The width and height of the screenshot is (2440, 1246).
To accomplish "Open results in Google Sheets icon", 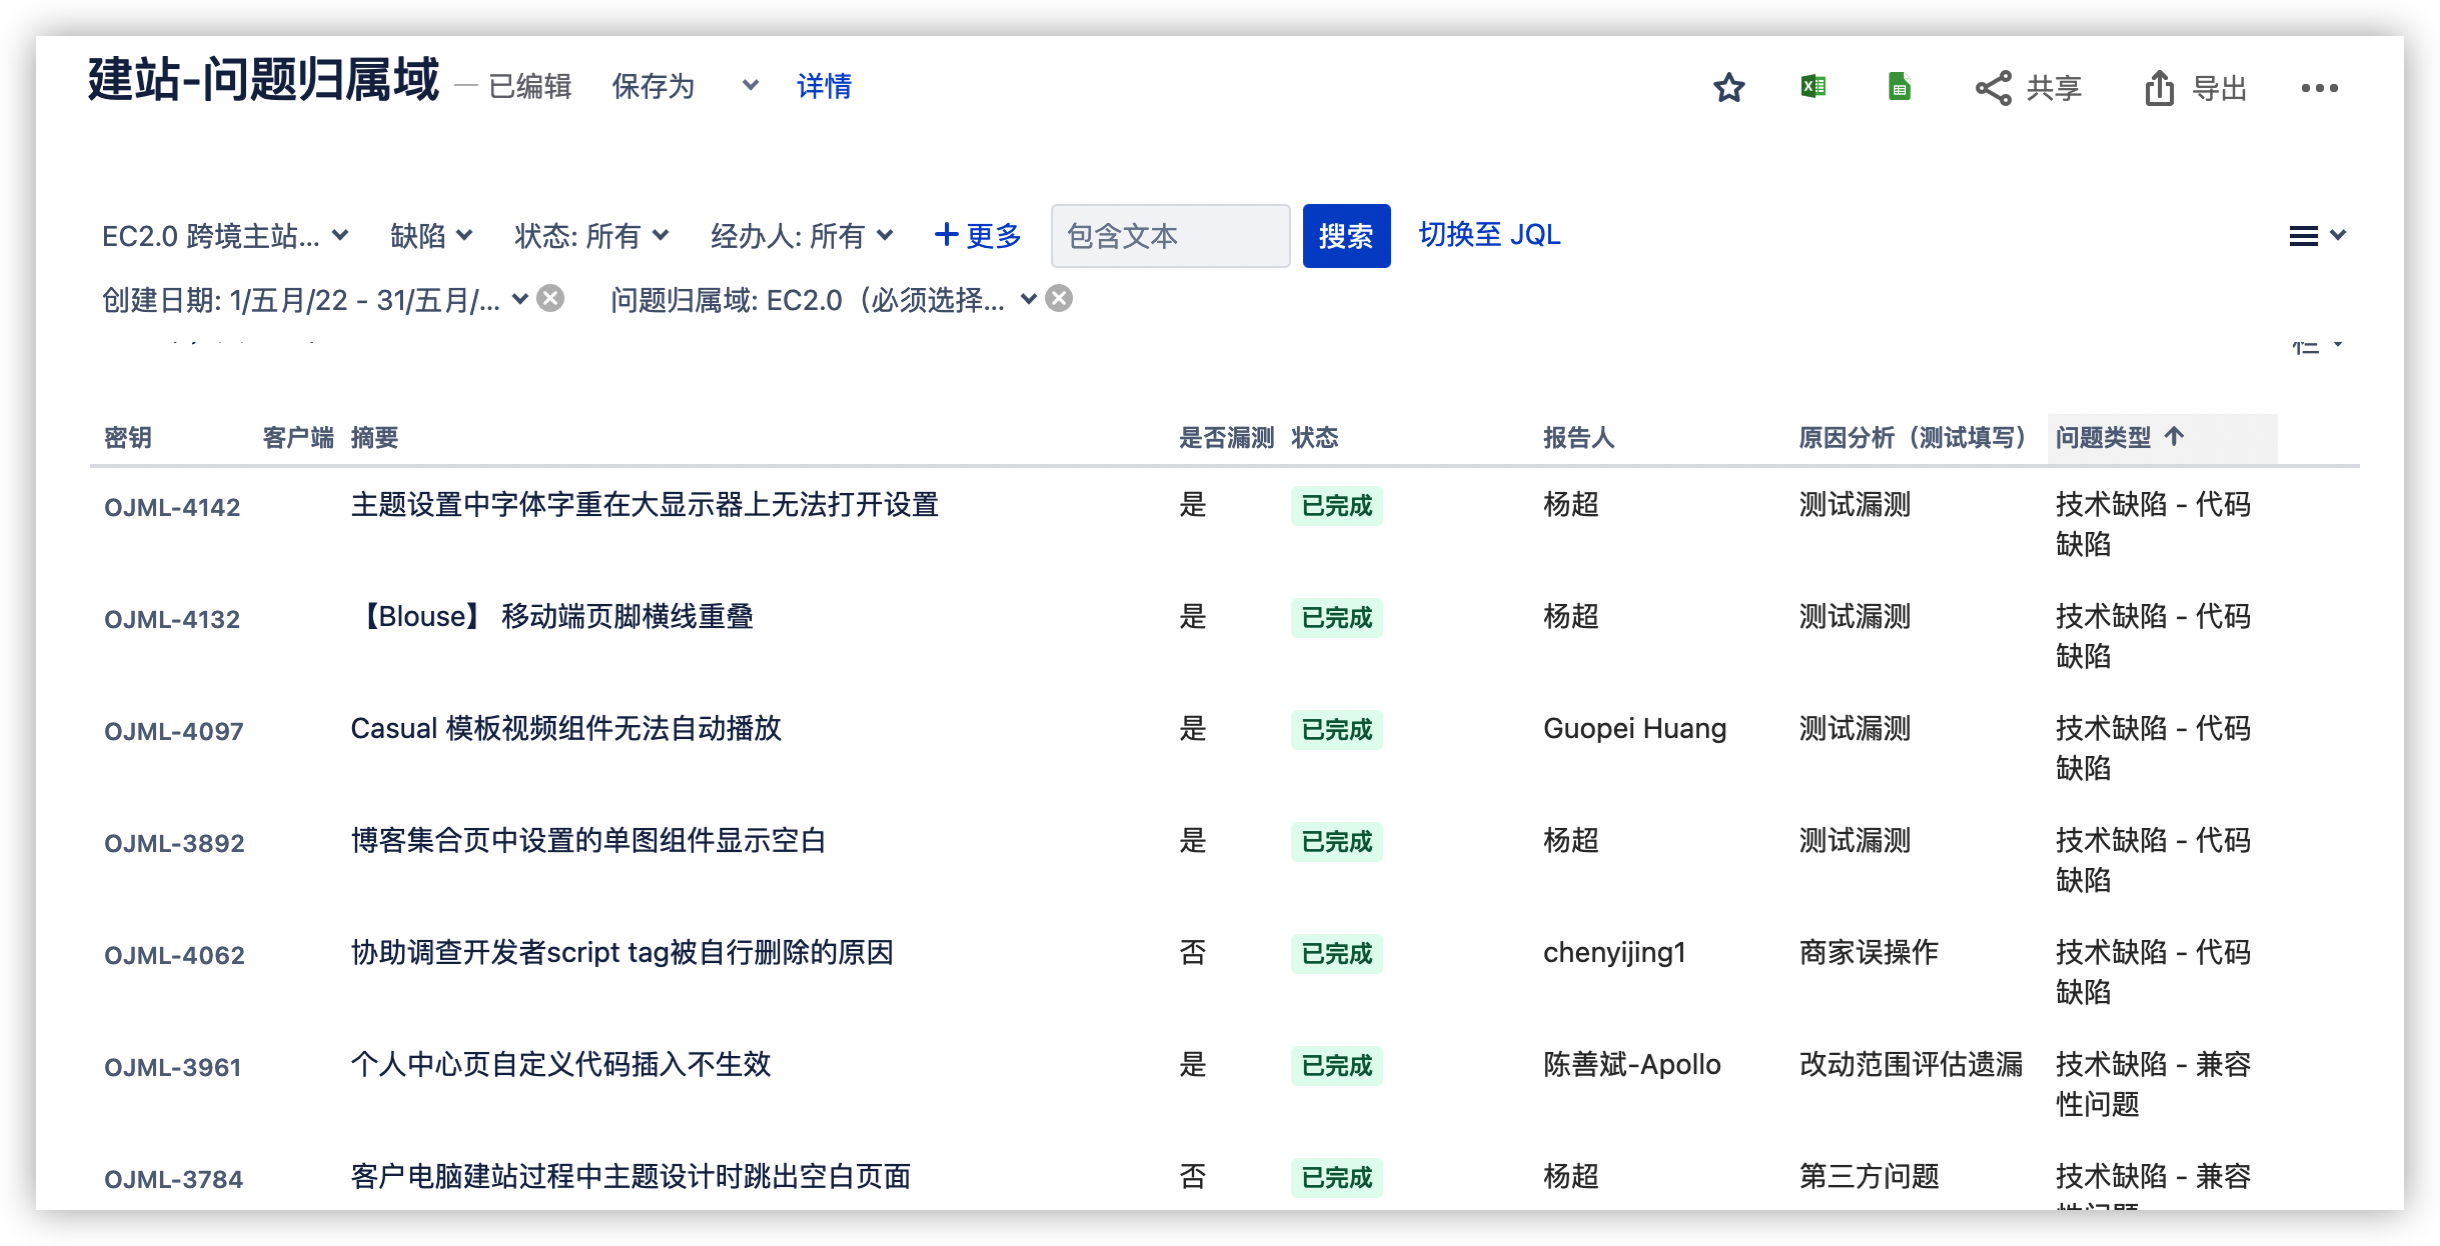I will [x=1899, y=87].
